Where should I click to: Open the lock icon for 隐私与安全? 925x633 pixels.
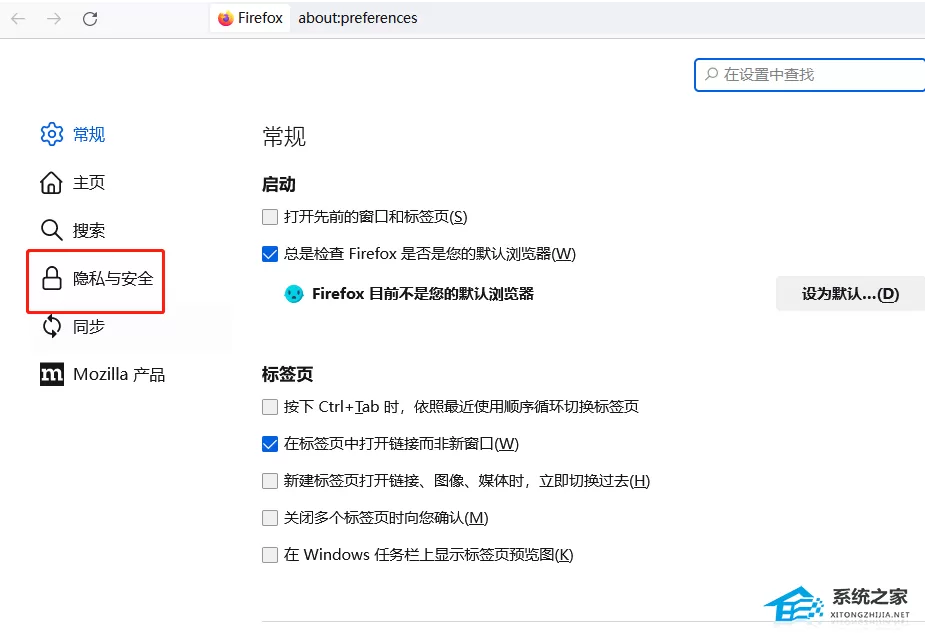pos(52,278)
